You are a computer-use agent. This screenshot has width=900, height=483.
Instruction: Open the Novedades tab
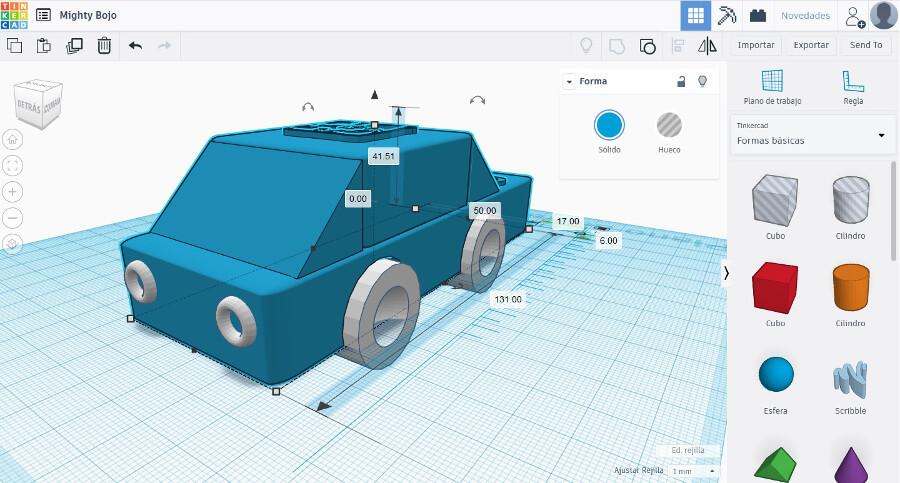(805, 16)
